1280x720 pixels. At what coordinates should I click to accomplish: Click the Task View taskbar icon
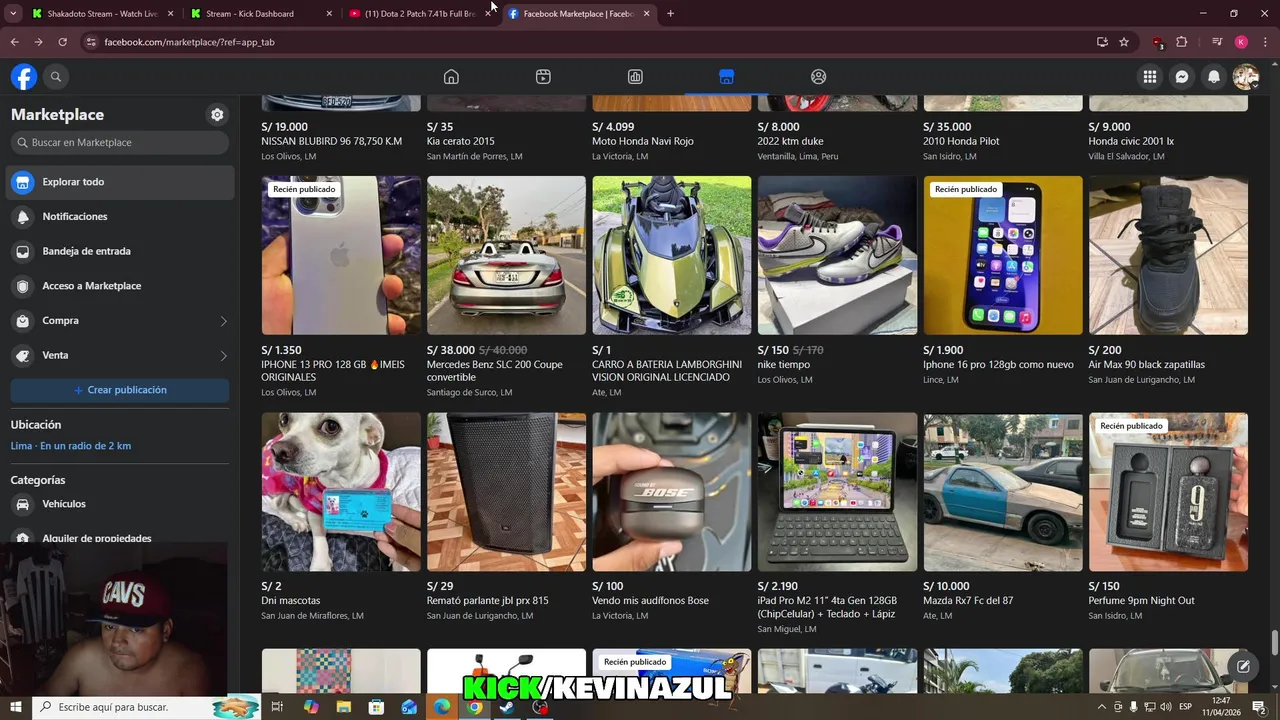[x=277, y=707]
